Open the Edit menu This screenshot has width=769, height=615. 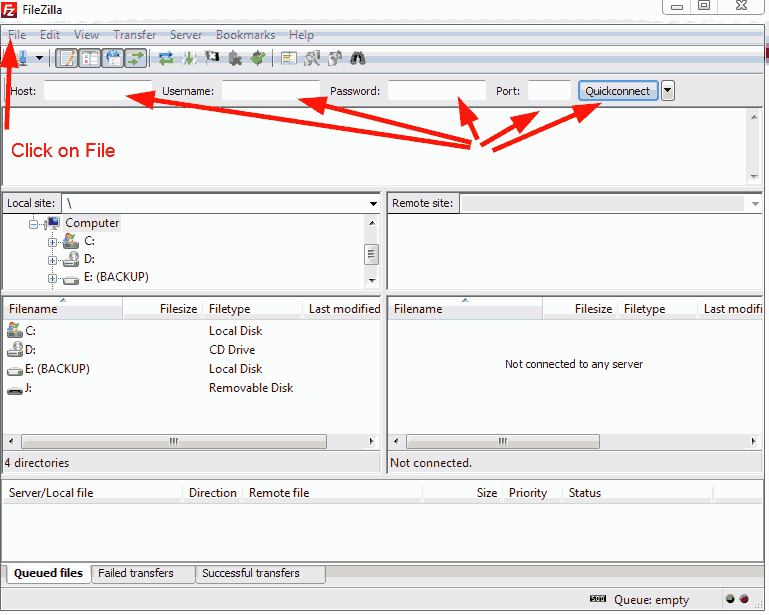click(x=50, y=35)
